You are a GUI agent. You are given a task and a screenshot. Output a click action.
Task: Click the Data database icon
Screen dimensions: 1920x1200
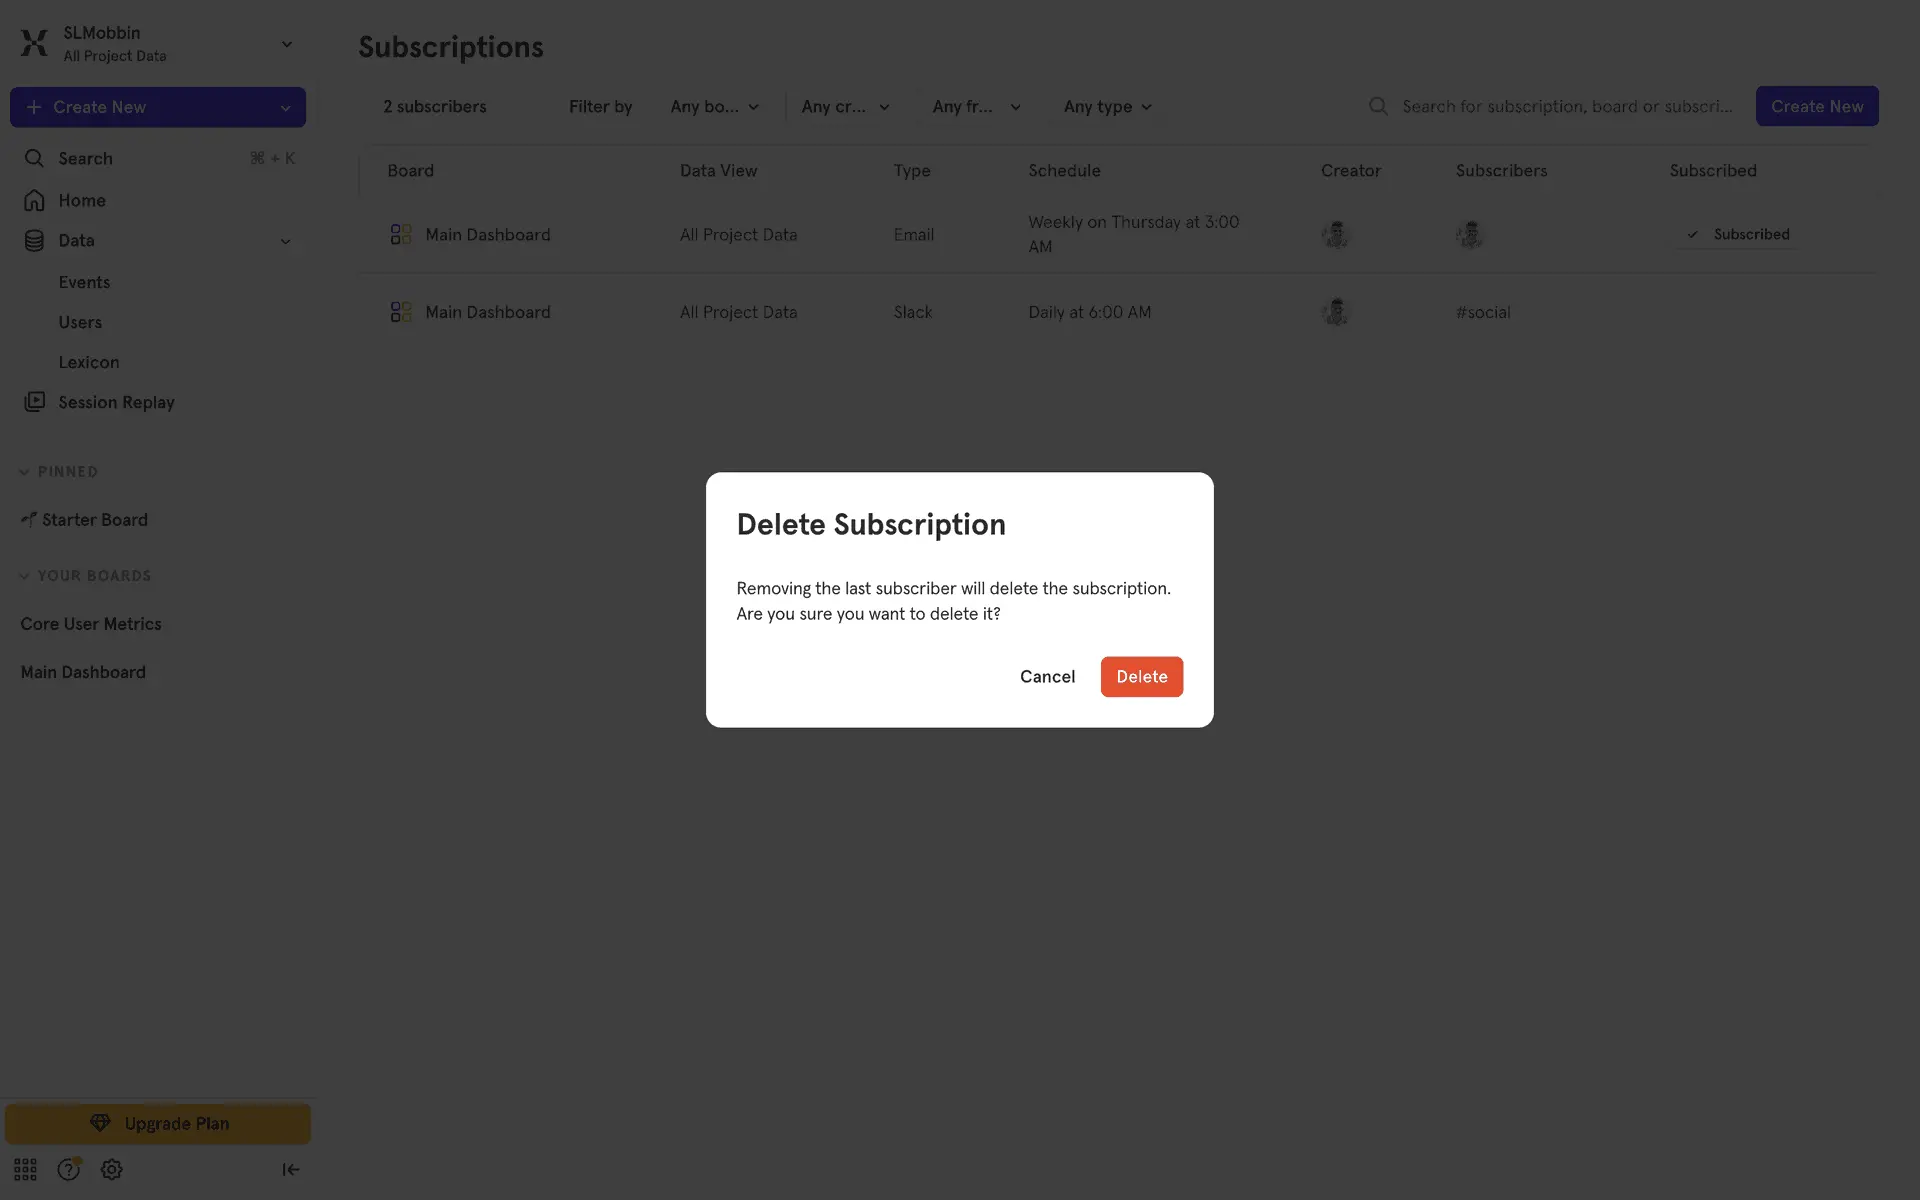coord(35,241)
